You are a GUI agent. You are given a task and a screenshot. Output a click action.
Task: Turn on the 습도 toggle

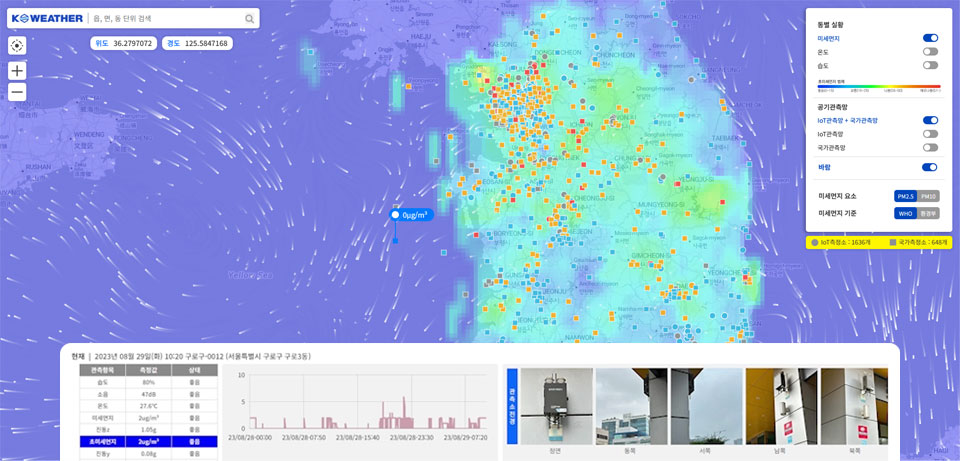pos(930,65)
